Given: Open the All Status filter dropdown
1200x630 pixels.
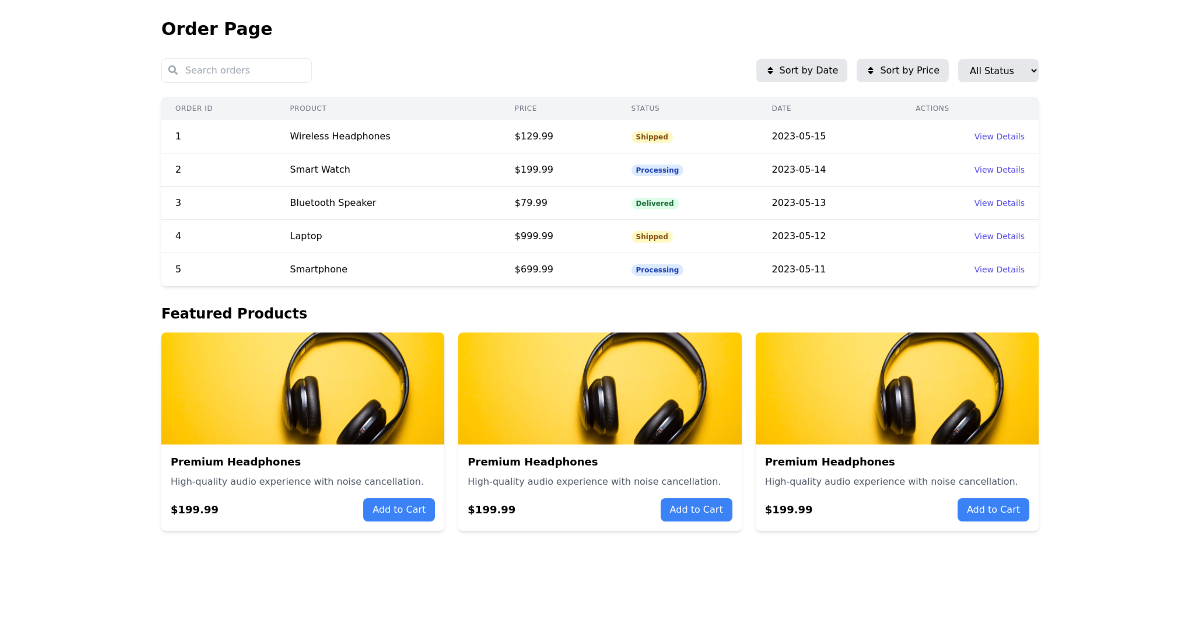Looking at the screenshot, I should pos(997,70).
